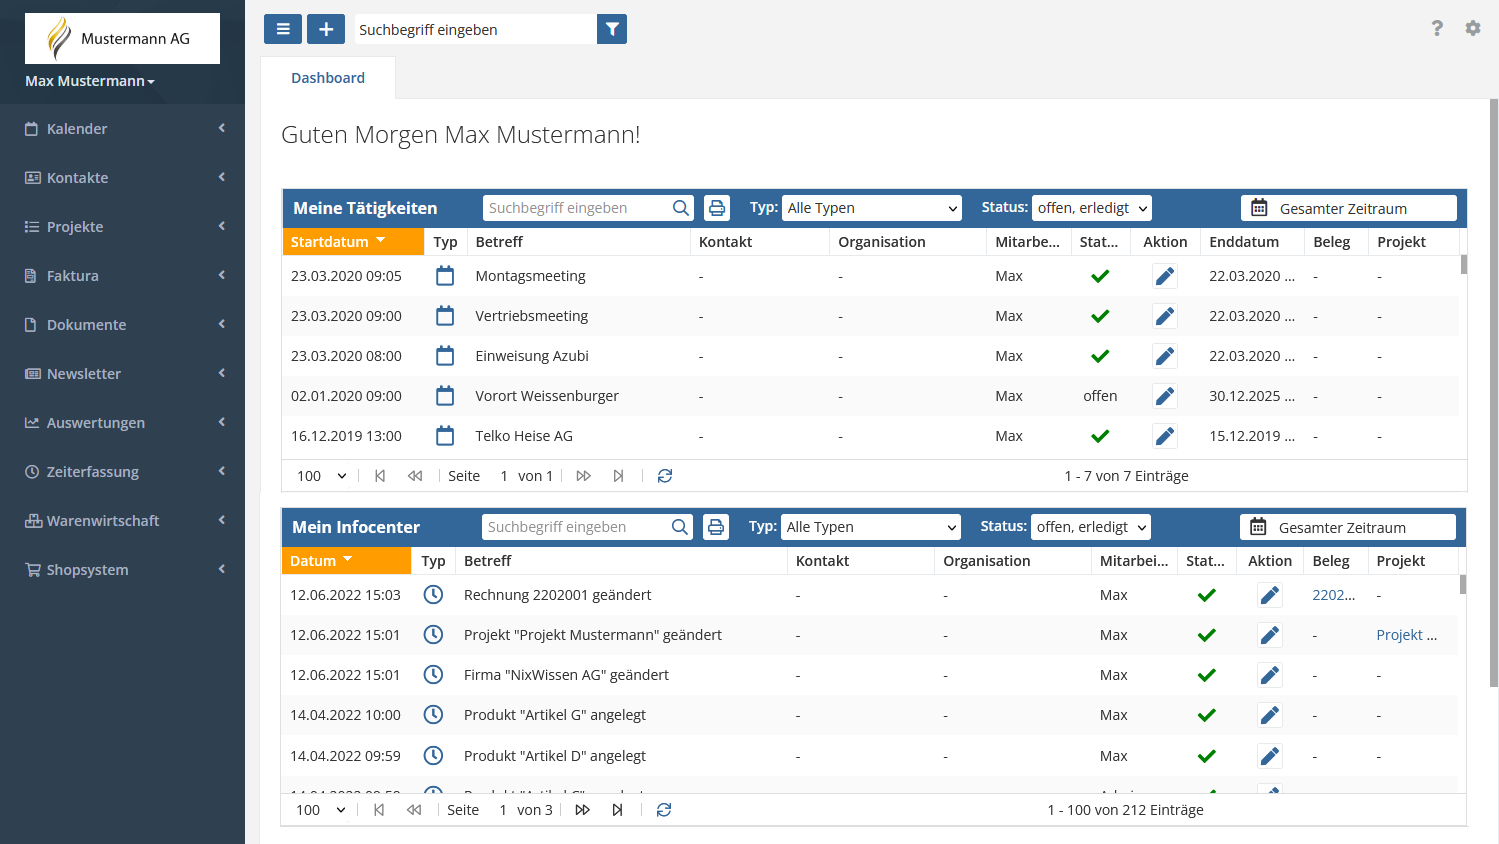
Task: Open the Projekt link in Infocenter row
Action: pos(1406,635)
